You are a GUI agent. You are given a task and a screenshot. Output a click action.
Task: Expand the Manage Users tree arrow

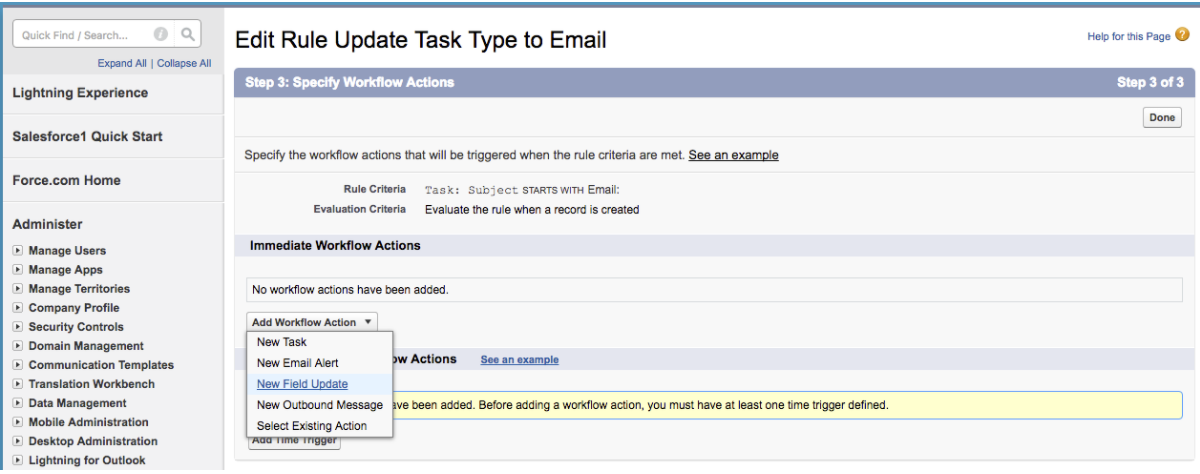pyautogui.click(x=18, y=251)
